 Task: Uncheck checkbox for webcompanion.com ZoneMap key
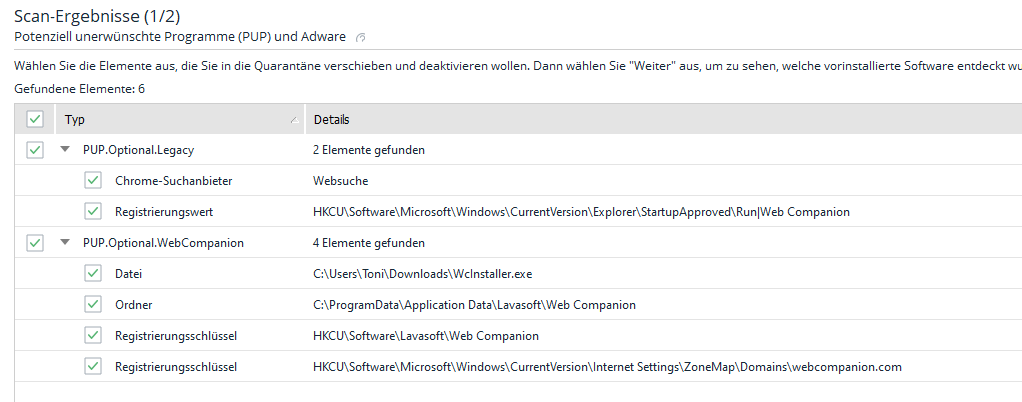pyautogui.click(x=93, y=366)
